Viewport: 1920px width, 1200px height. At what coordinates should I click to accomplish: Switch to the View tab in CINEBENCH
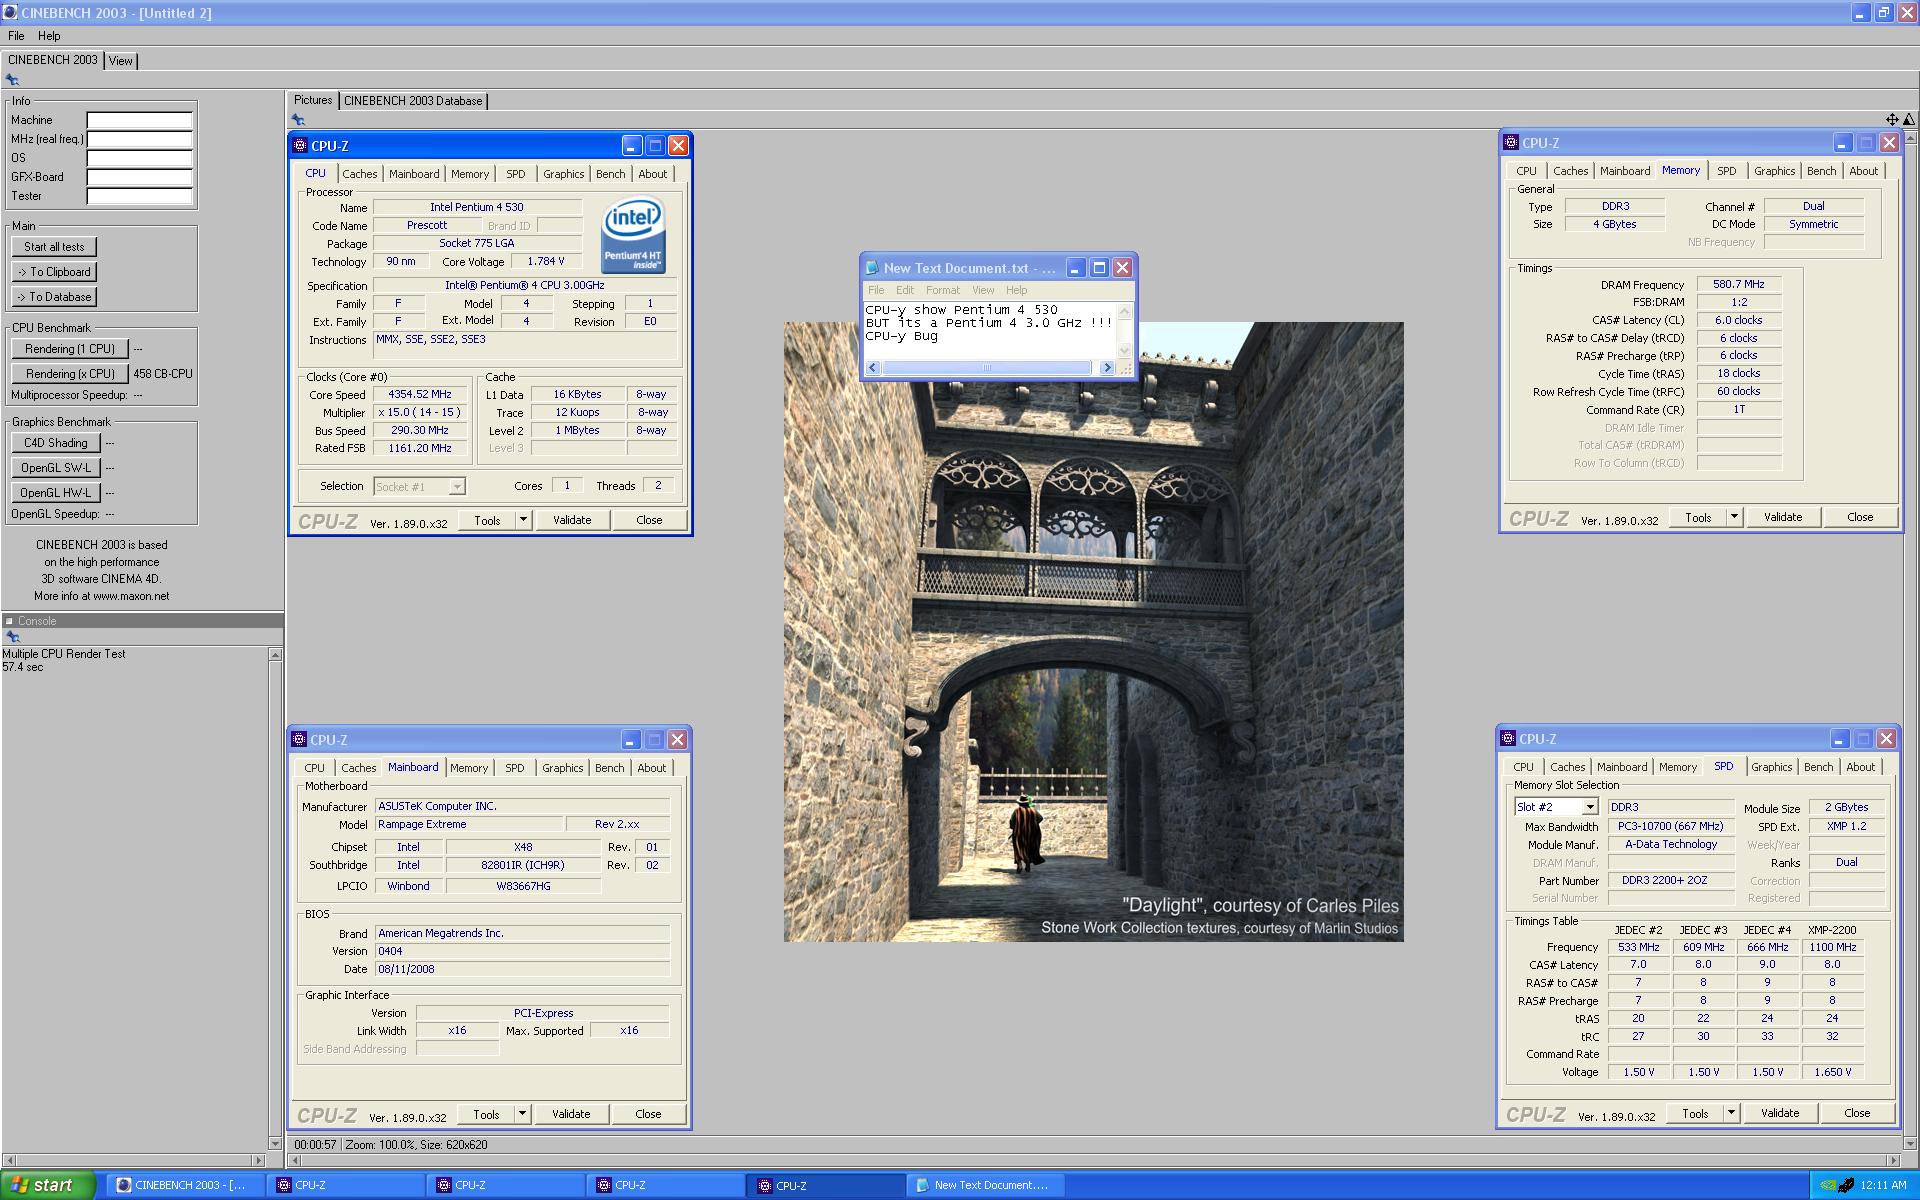pyautogui.click(x=121, y=61)
